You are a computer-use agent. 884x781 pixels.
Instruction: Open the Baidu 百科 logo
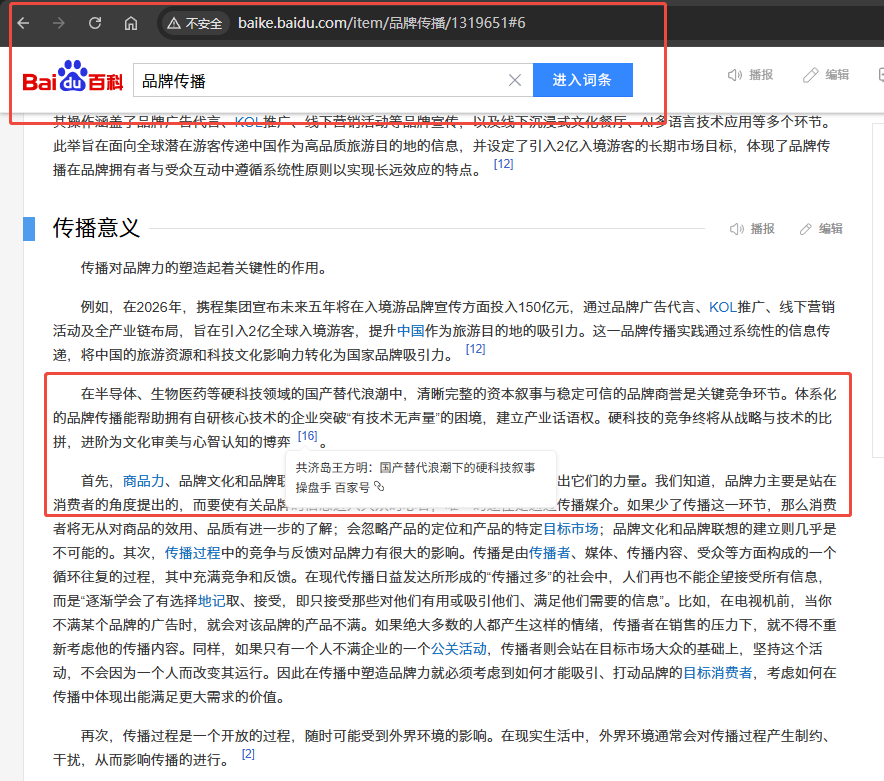pyautogui.click(x=73, y=77)
